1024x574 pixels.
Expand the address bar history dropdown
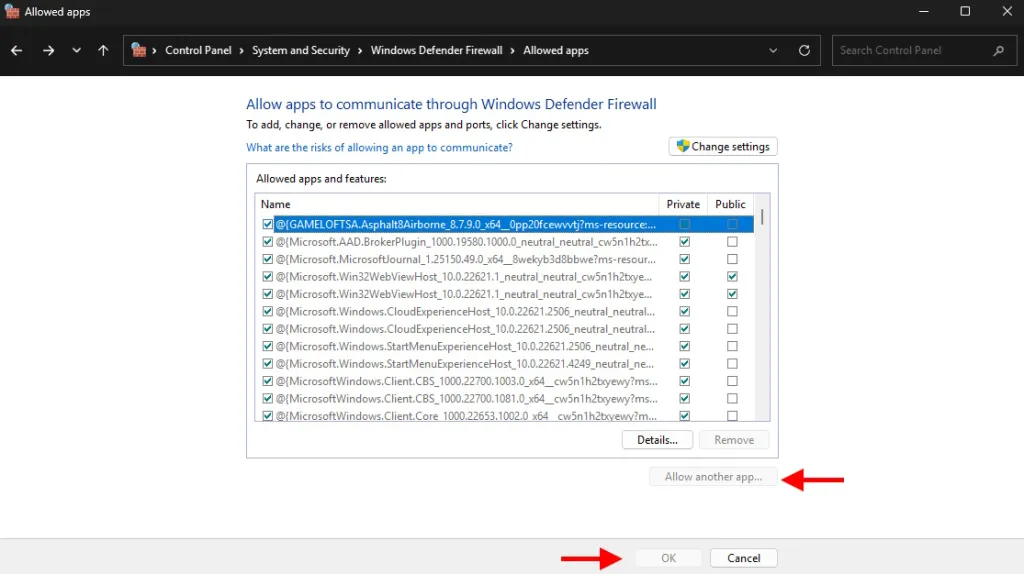click(x=773, y=50)
